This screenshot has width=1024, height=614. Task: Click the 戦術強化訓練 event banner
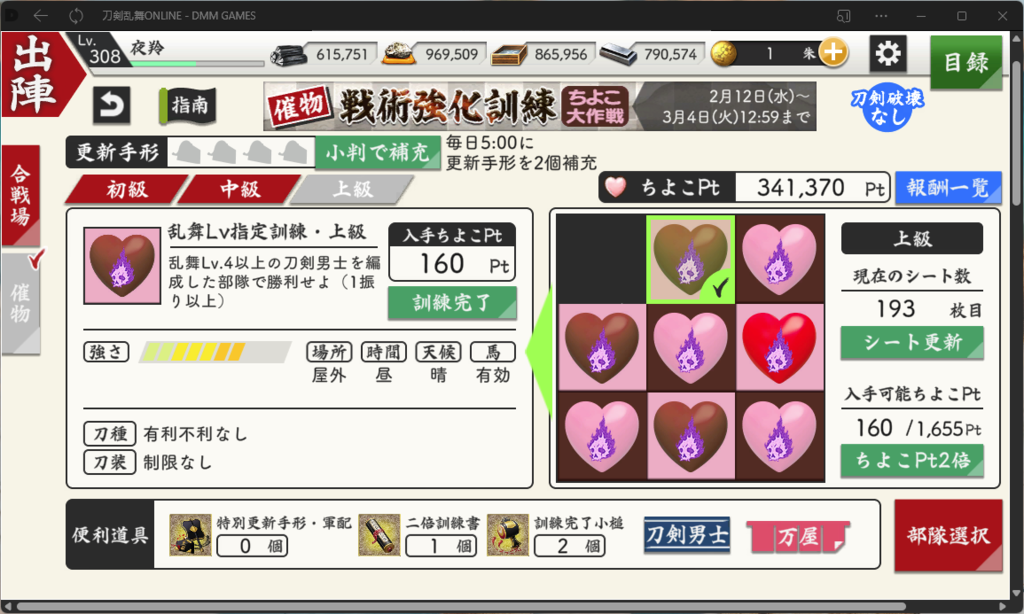[x=539, y=106]
